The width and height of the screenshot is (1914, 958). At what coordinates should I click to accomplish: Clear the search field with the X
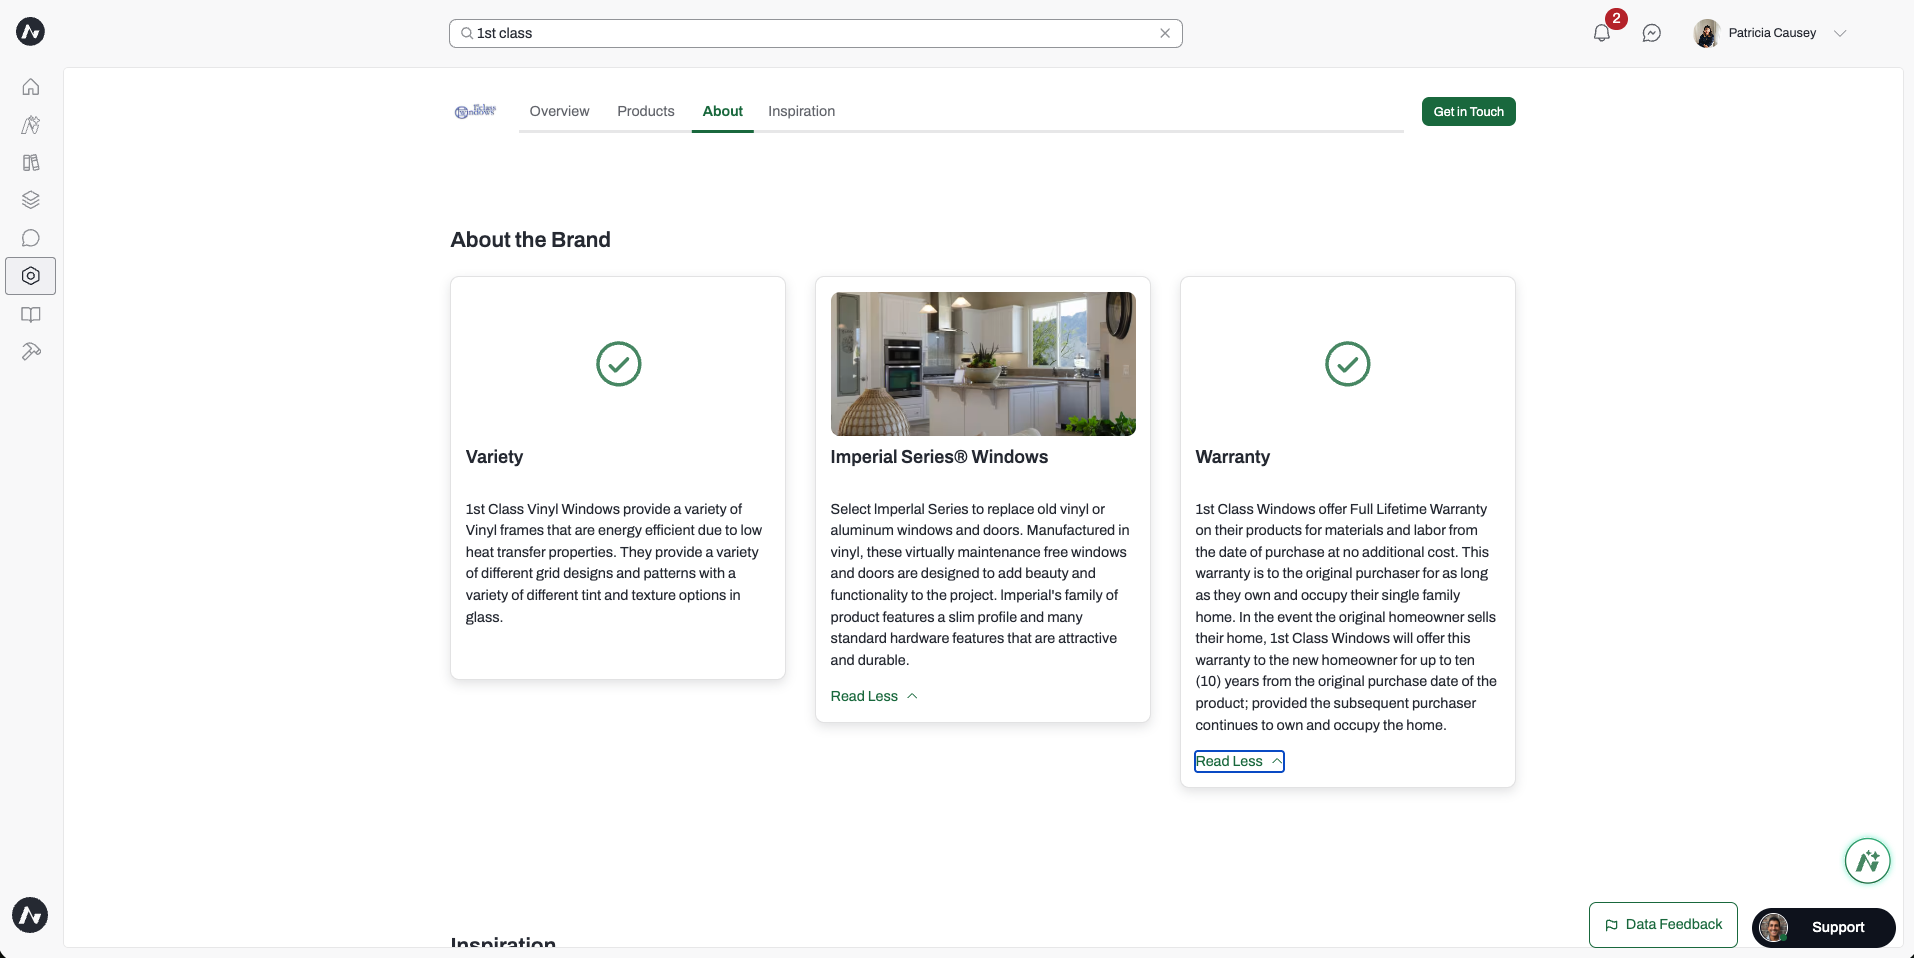tap(1165, 33)
